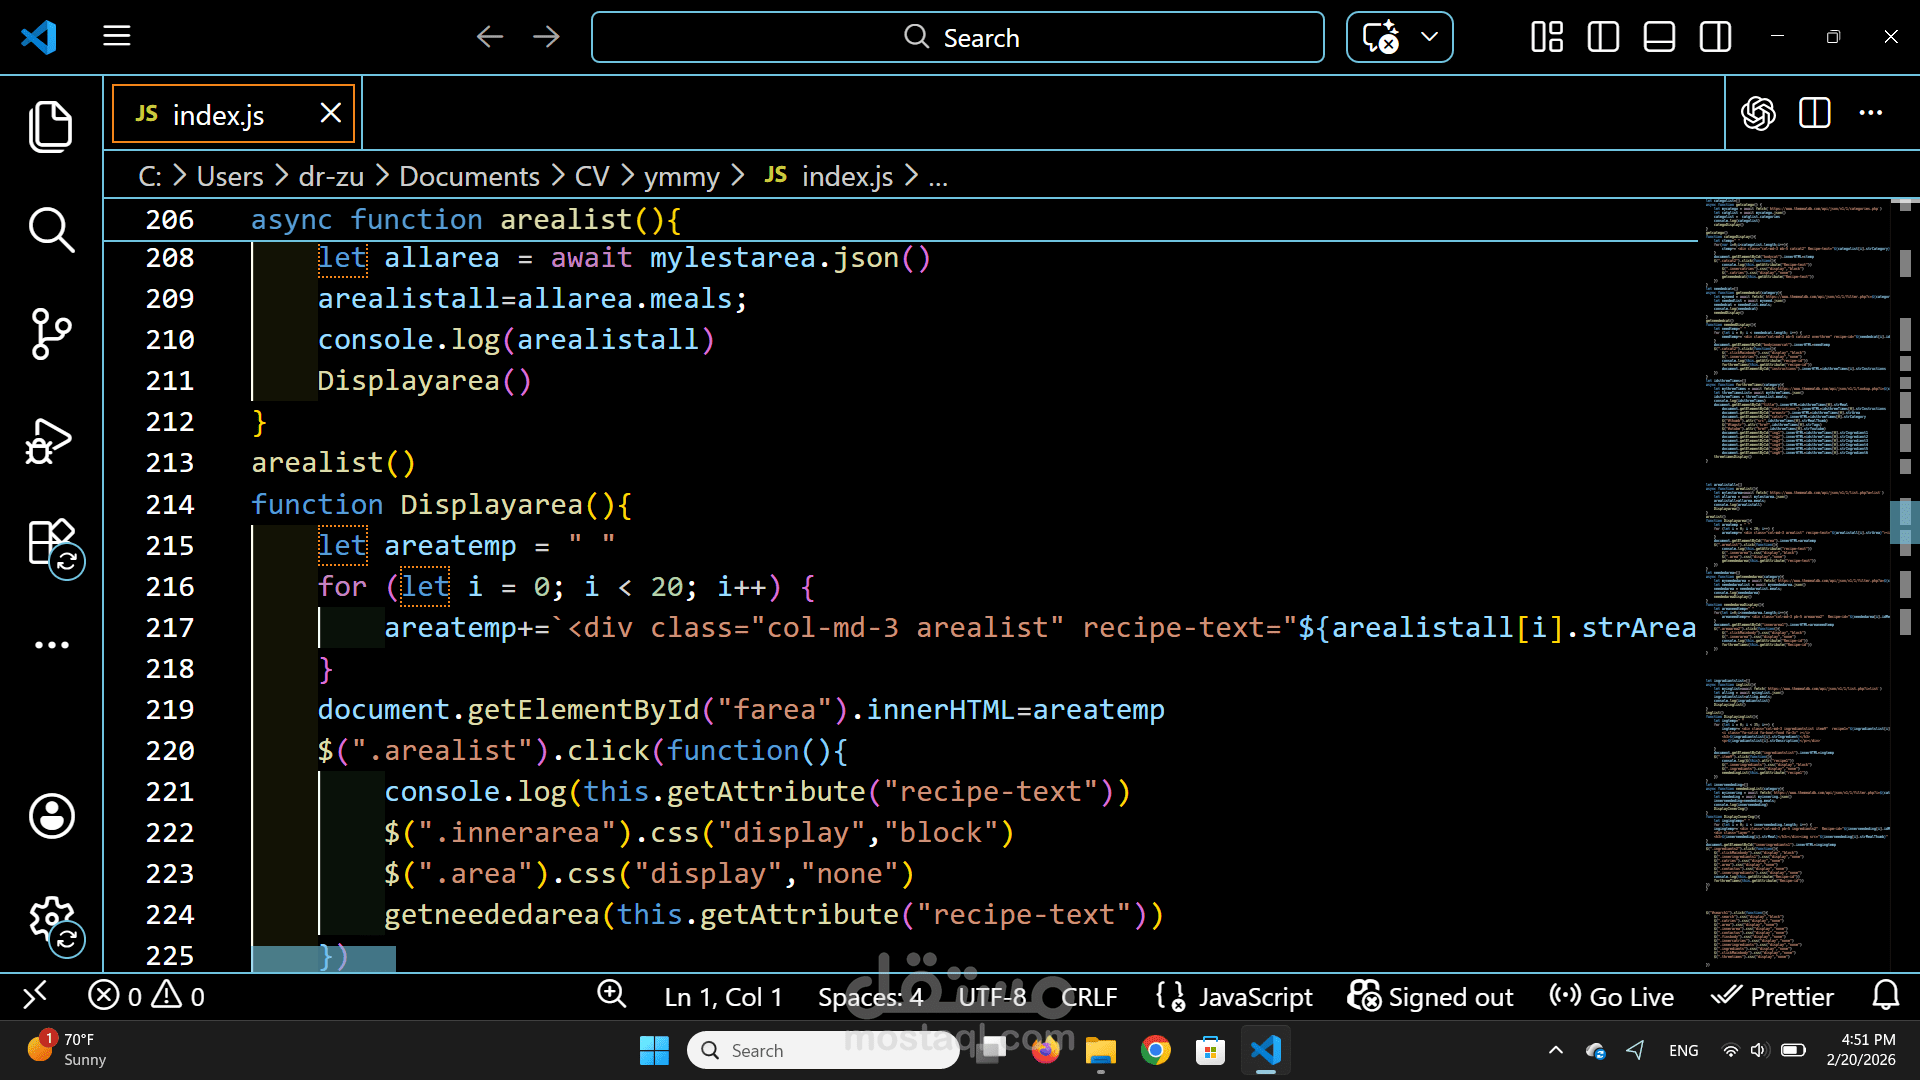Select the index.js editor tab

pos(217,115)
